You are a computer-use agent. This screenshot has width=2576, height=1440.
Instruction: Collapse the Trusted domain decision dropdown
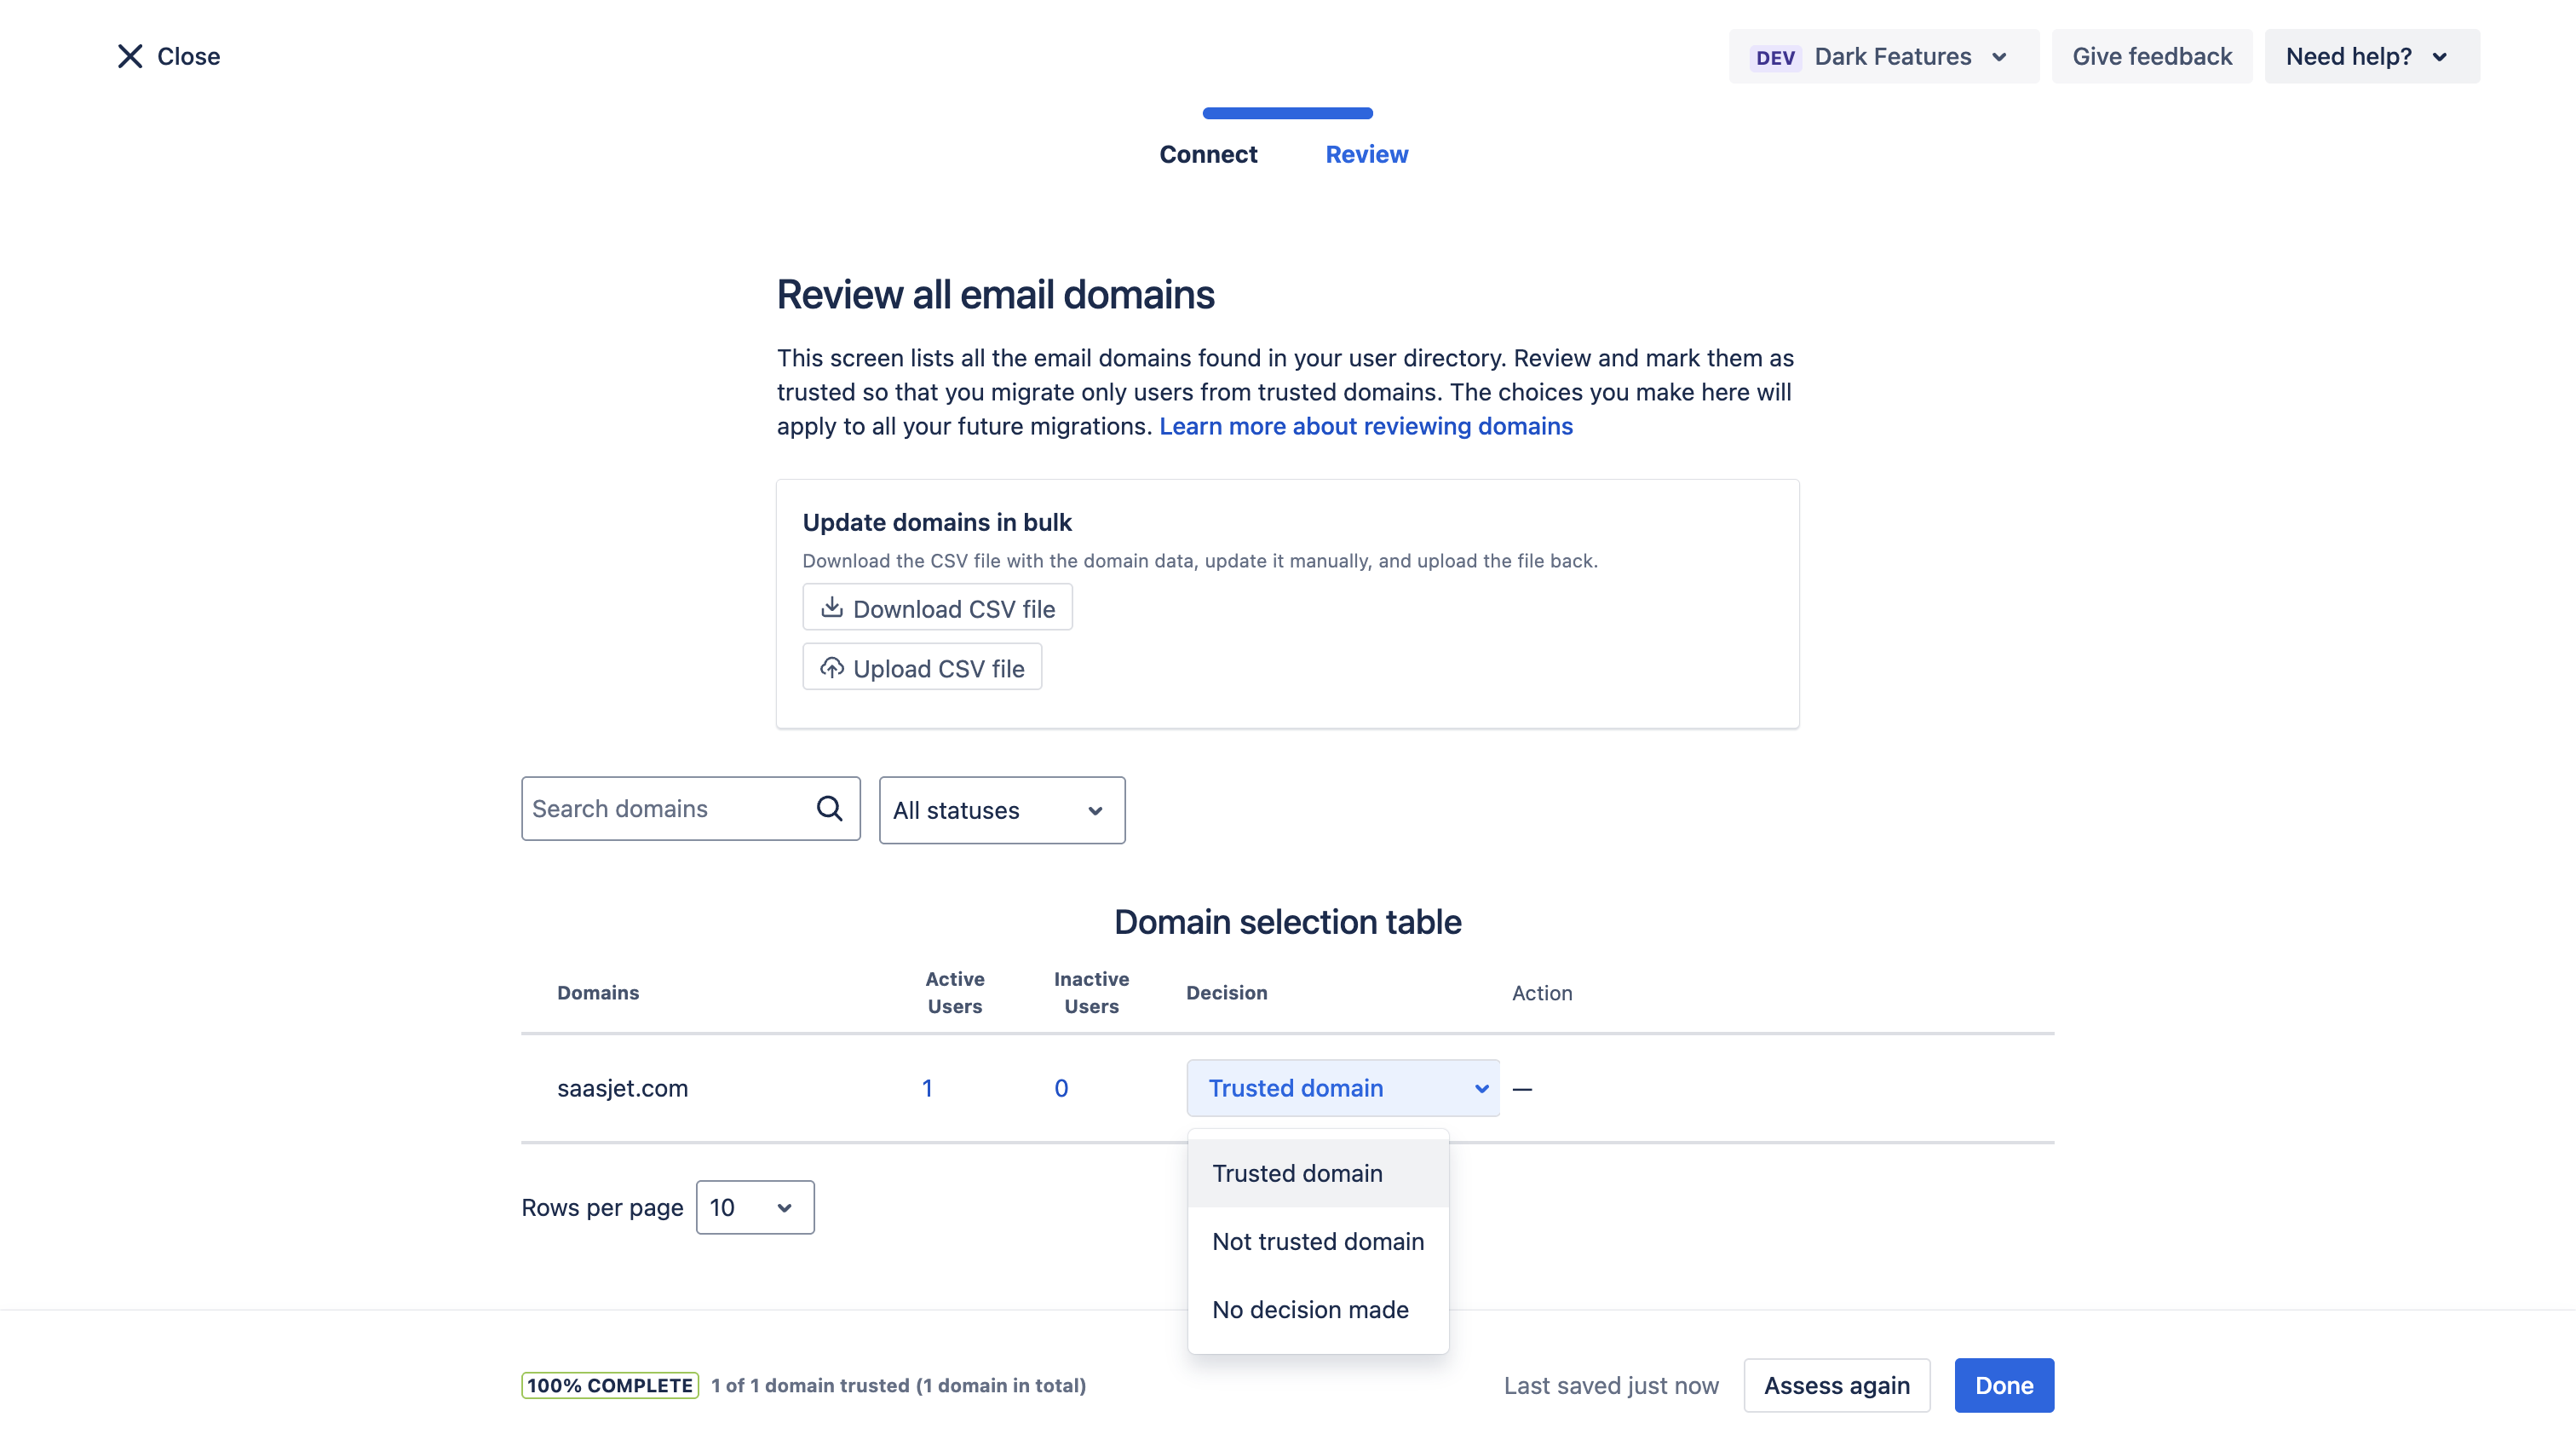click(1342, 1088)
